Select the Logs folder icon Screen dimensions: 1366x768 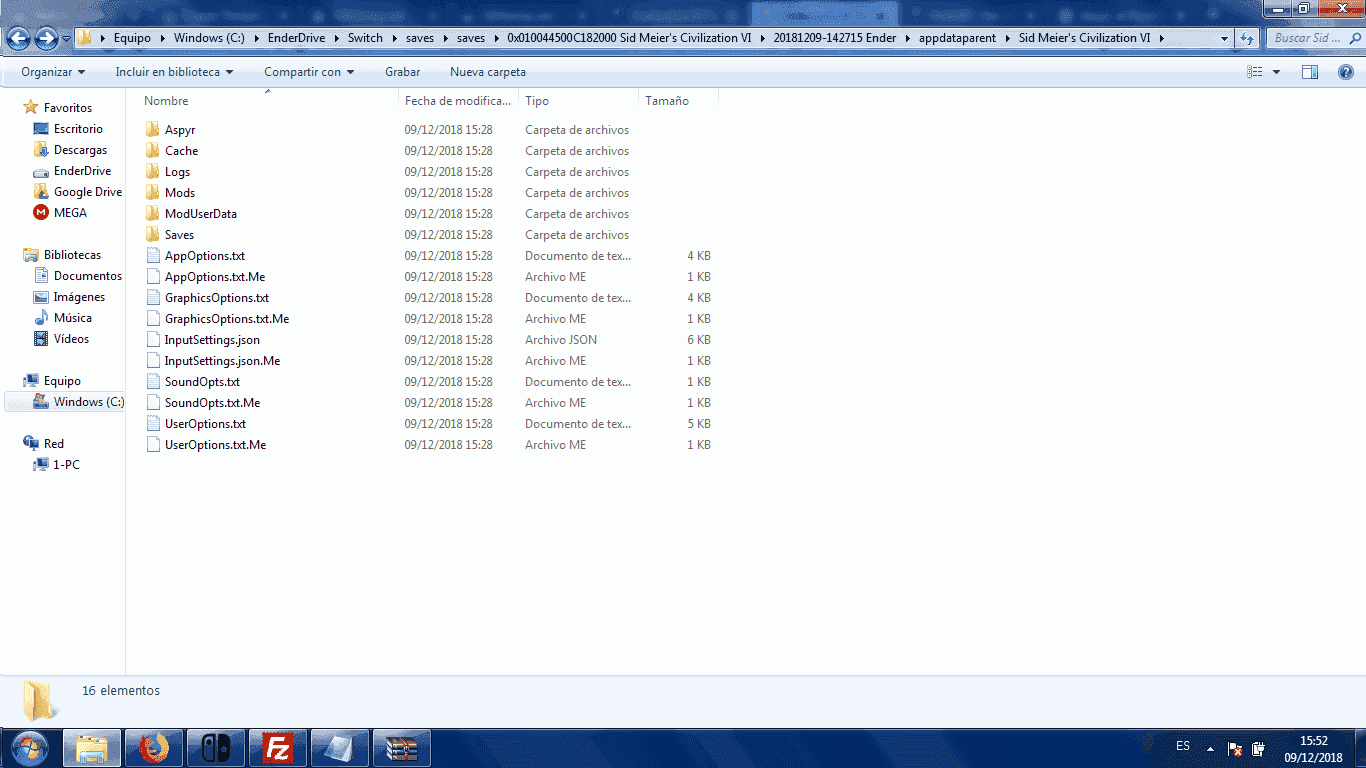pyautogui.click(x=152, y=172)
